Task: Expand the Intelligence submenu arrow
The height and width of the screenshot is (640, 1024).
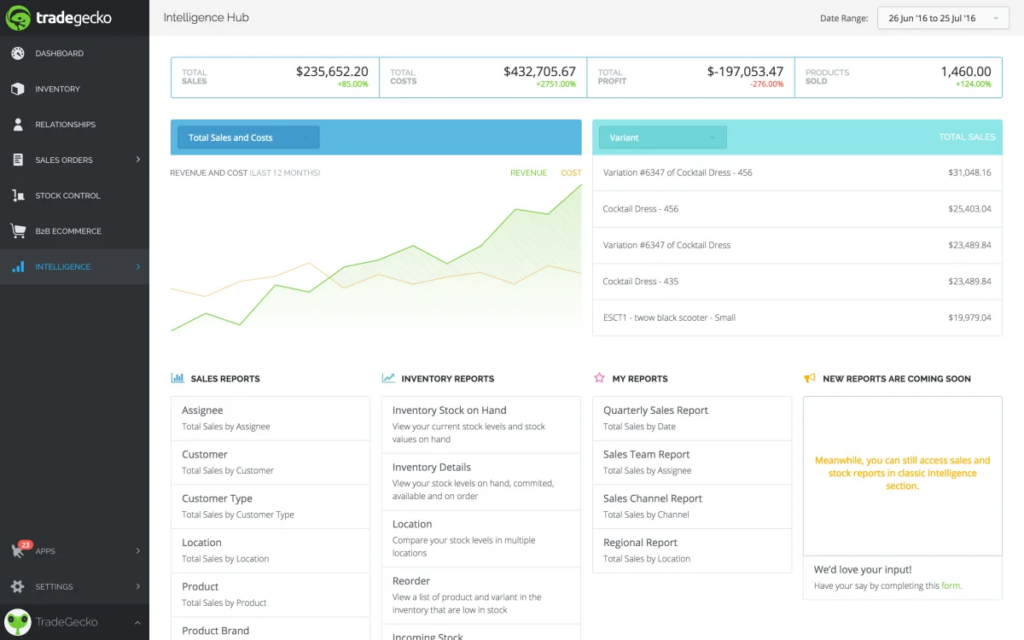Action: click(138, 267)
